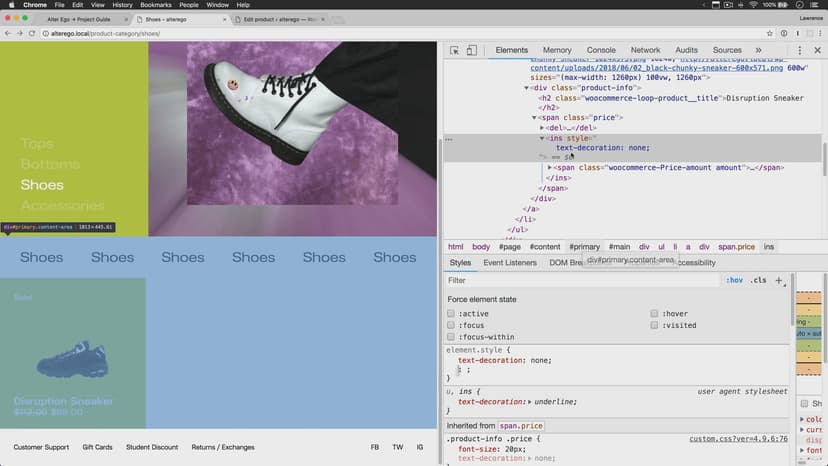
Task: Expand the collapsed del element node
Action: (542, 128)
